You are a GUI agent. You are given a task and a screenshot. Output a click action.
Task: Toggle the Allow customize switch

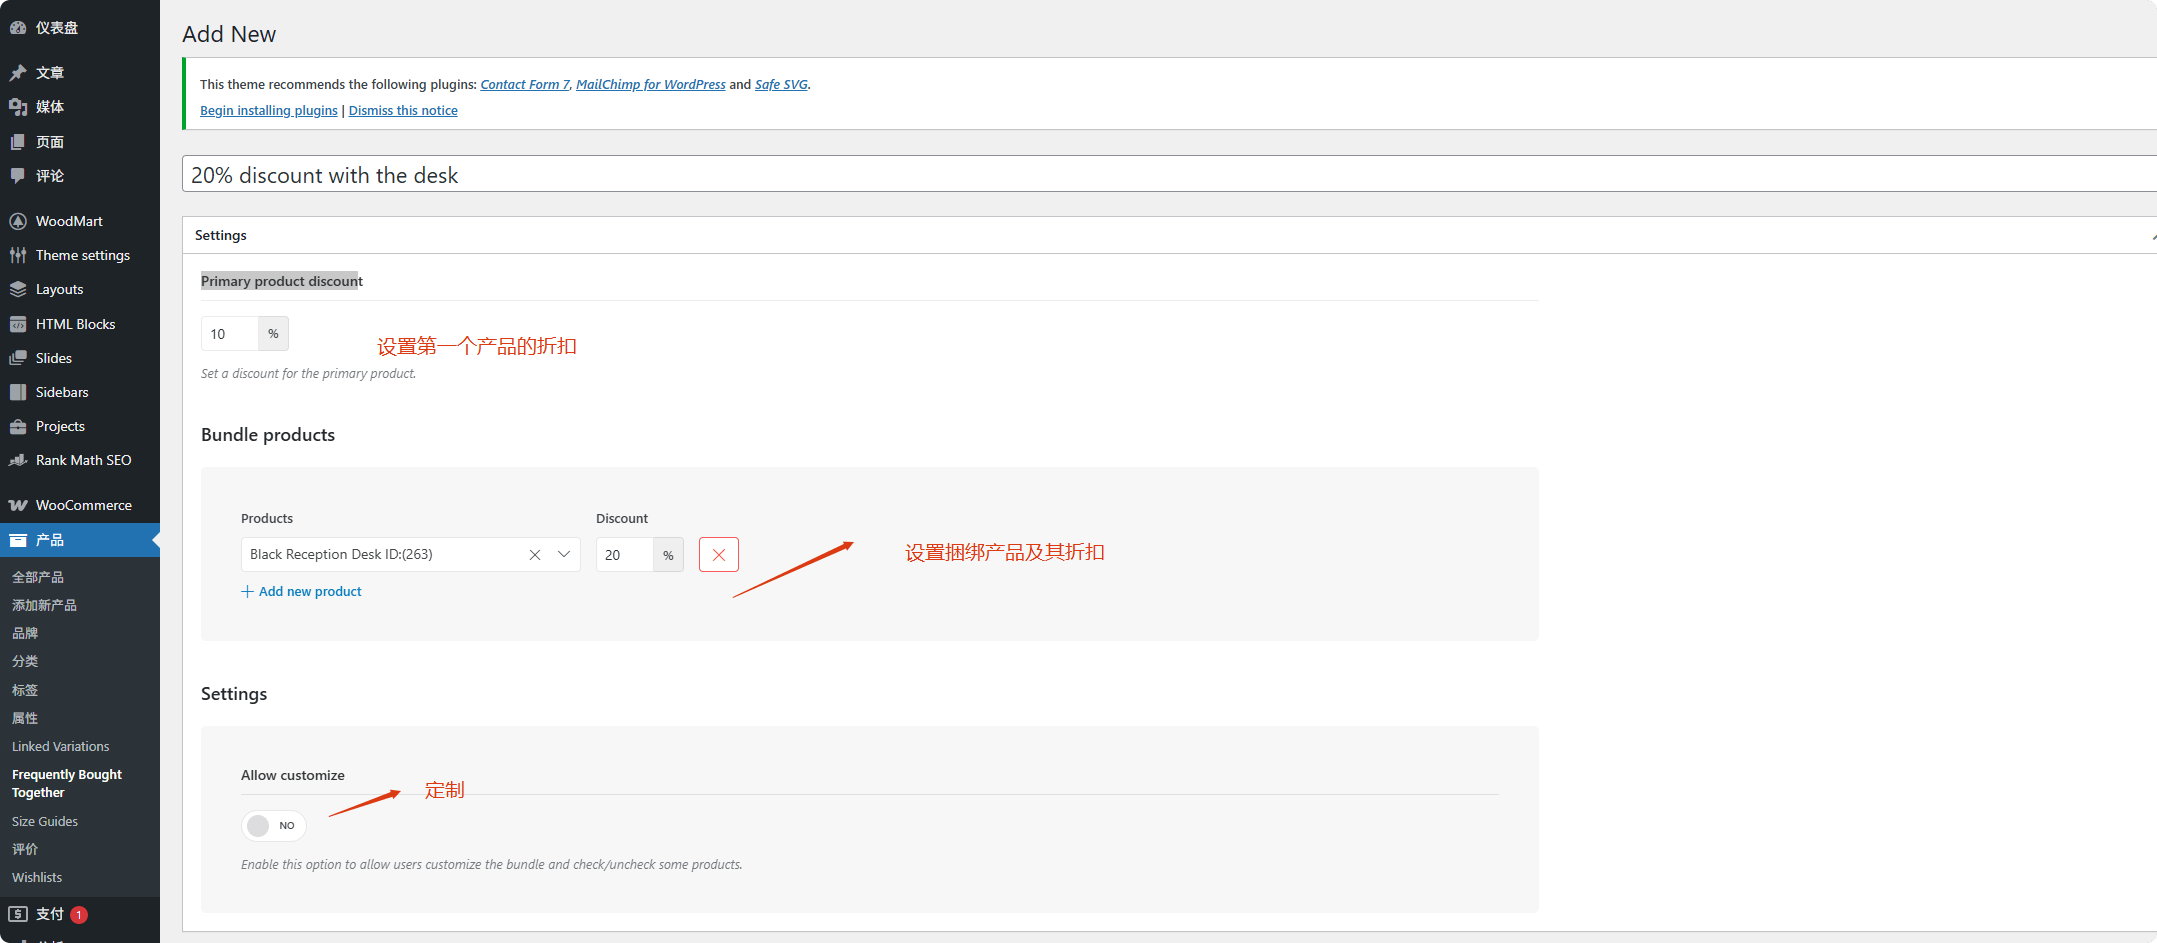[273, 826]
